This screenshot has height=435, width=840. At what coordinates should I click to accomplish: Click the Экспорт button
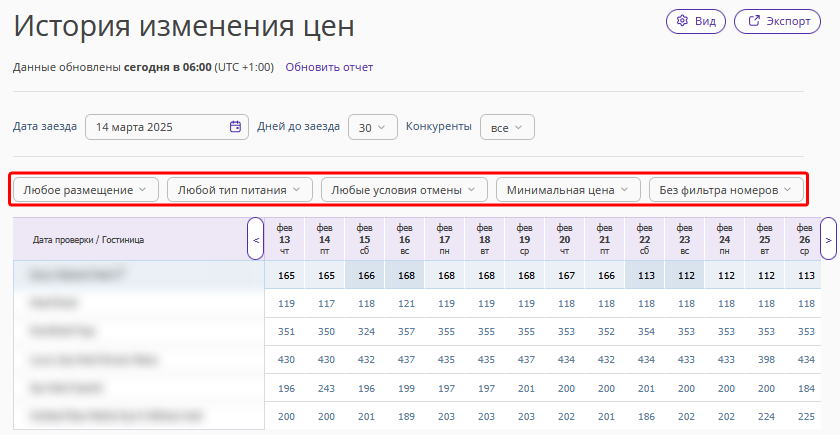[x=777, y=21]
